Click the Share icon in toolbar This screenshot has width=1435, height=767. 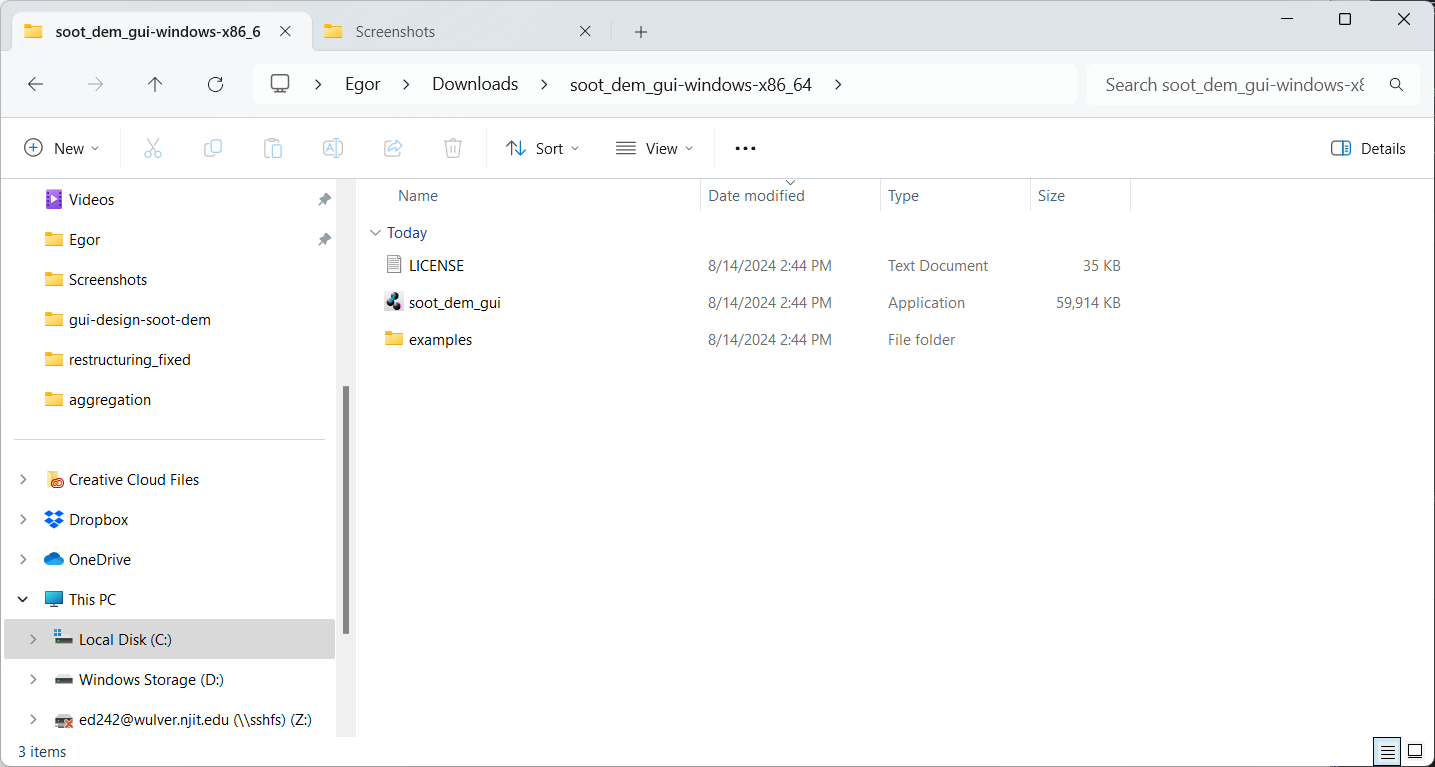click(393, 148)
